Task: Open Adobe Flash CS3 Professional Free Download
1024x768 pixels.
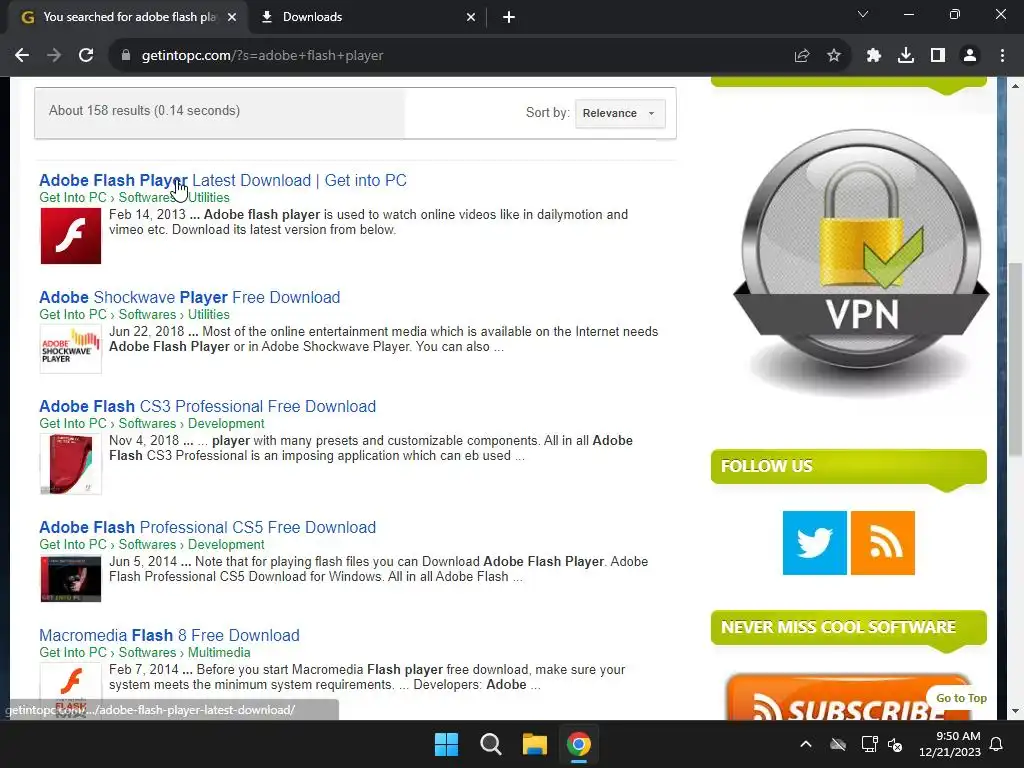Action: pos(208,406)
